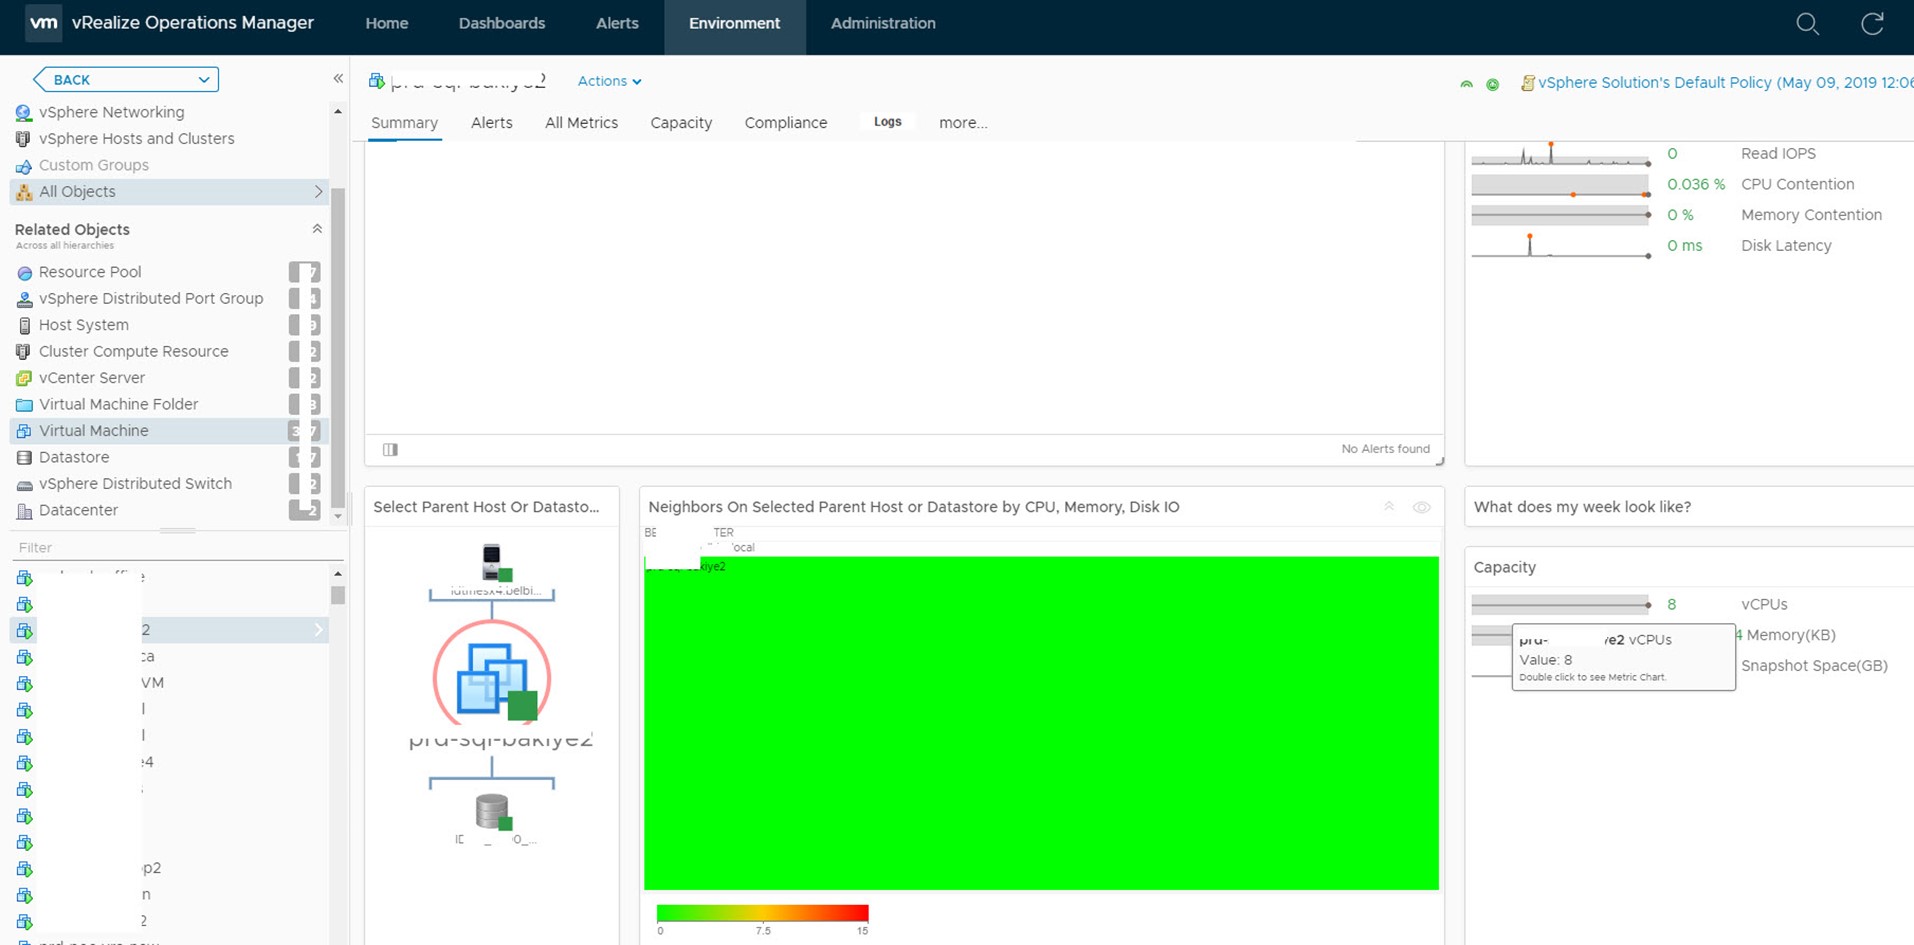The height and width of the screenshot is (945, 1914).
Task: Switch to the Alerts object tab
Action: click(492, 123)
